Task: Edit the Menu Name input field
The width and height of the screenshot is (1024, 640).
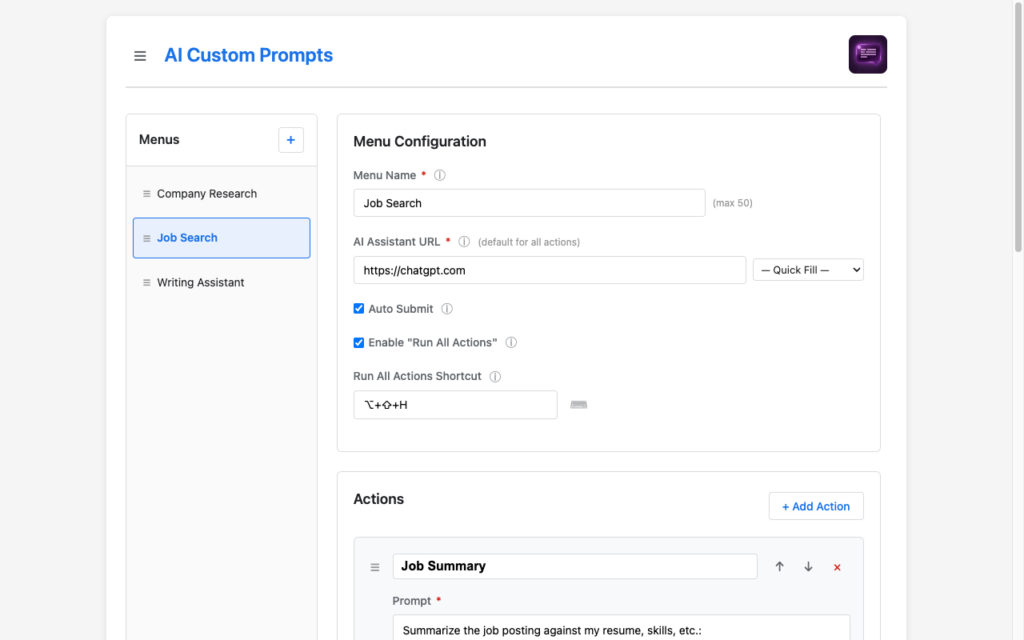Action: click(529, 203)
